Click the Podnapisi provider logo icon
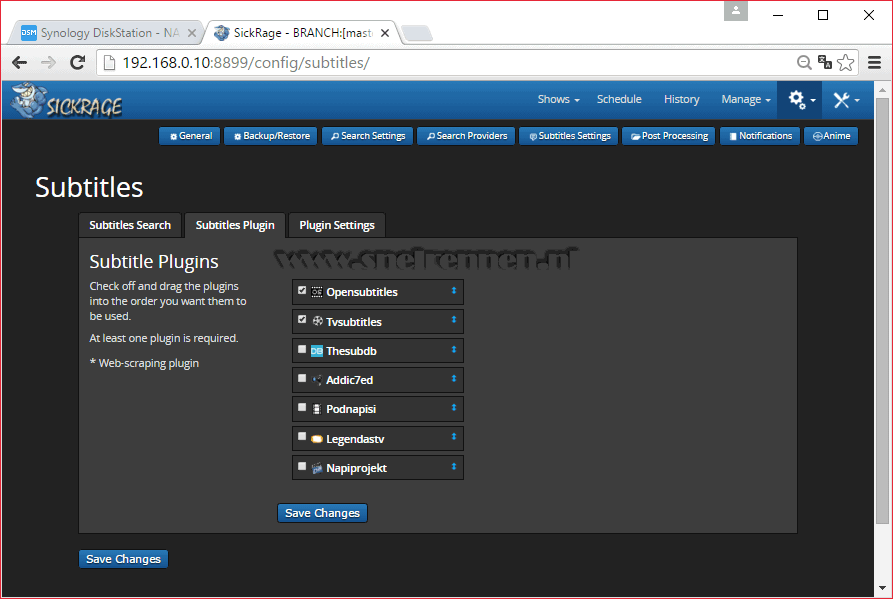Viewport: 893px width, 599px height. pos(317,409)
